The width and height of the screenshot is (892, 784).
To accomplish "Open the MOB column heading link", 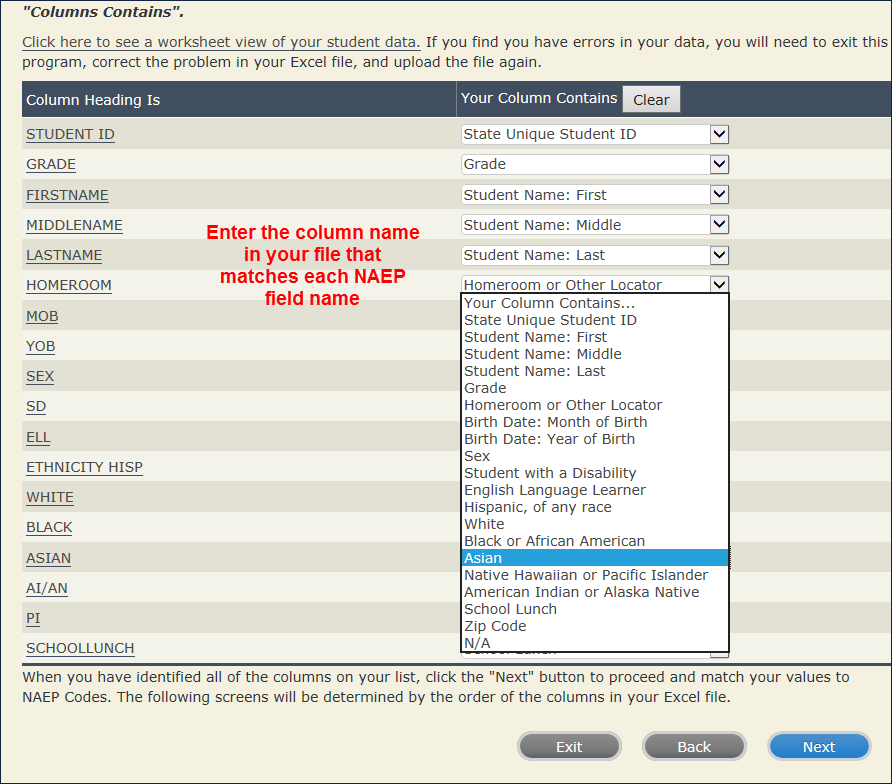I will tap(42, 316).
